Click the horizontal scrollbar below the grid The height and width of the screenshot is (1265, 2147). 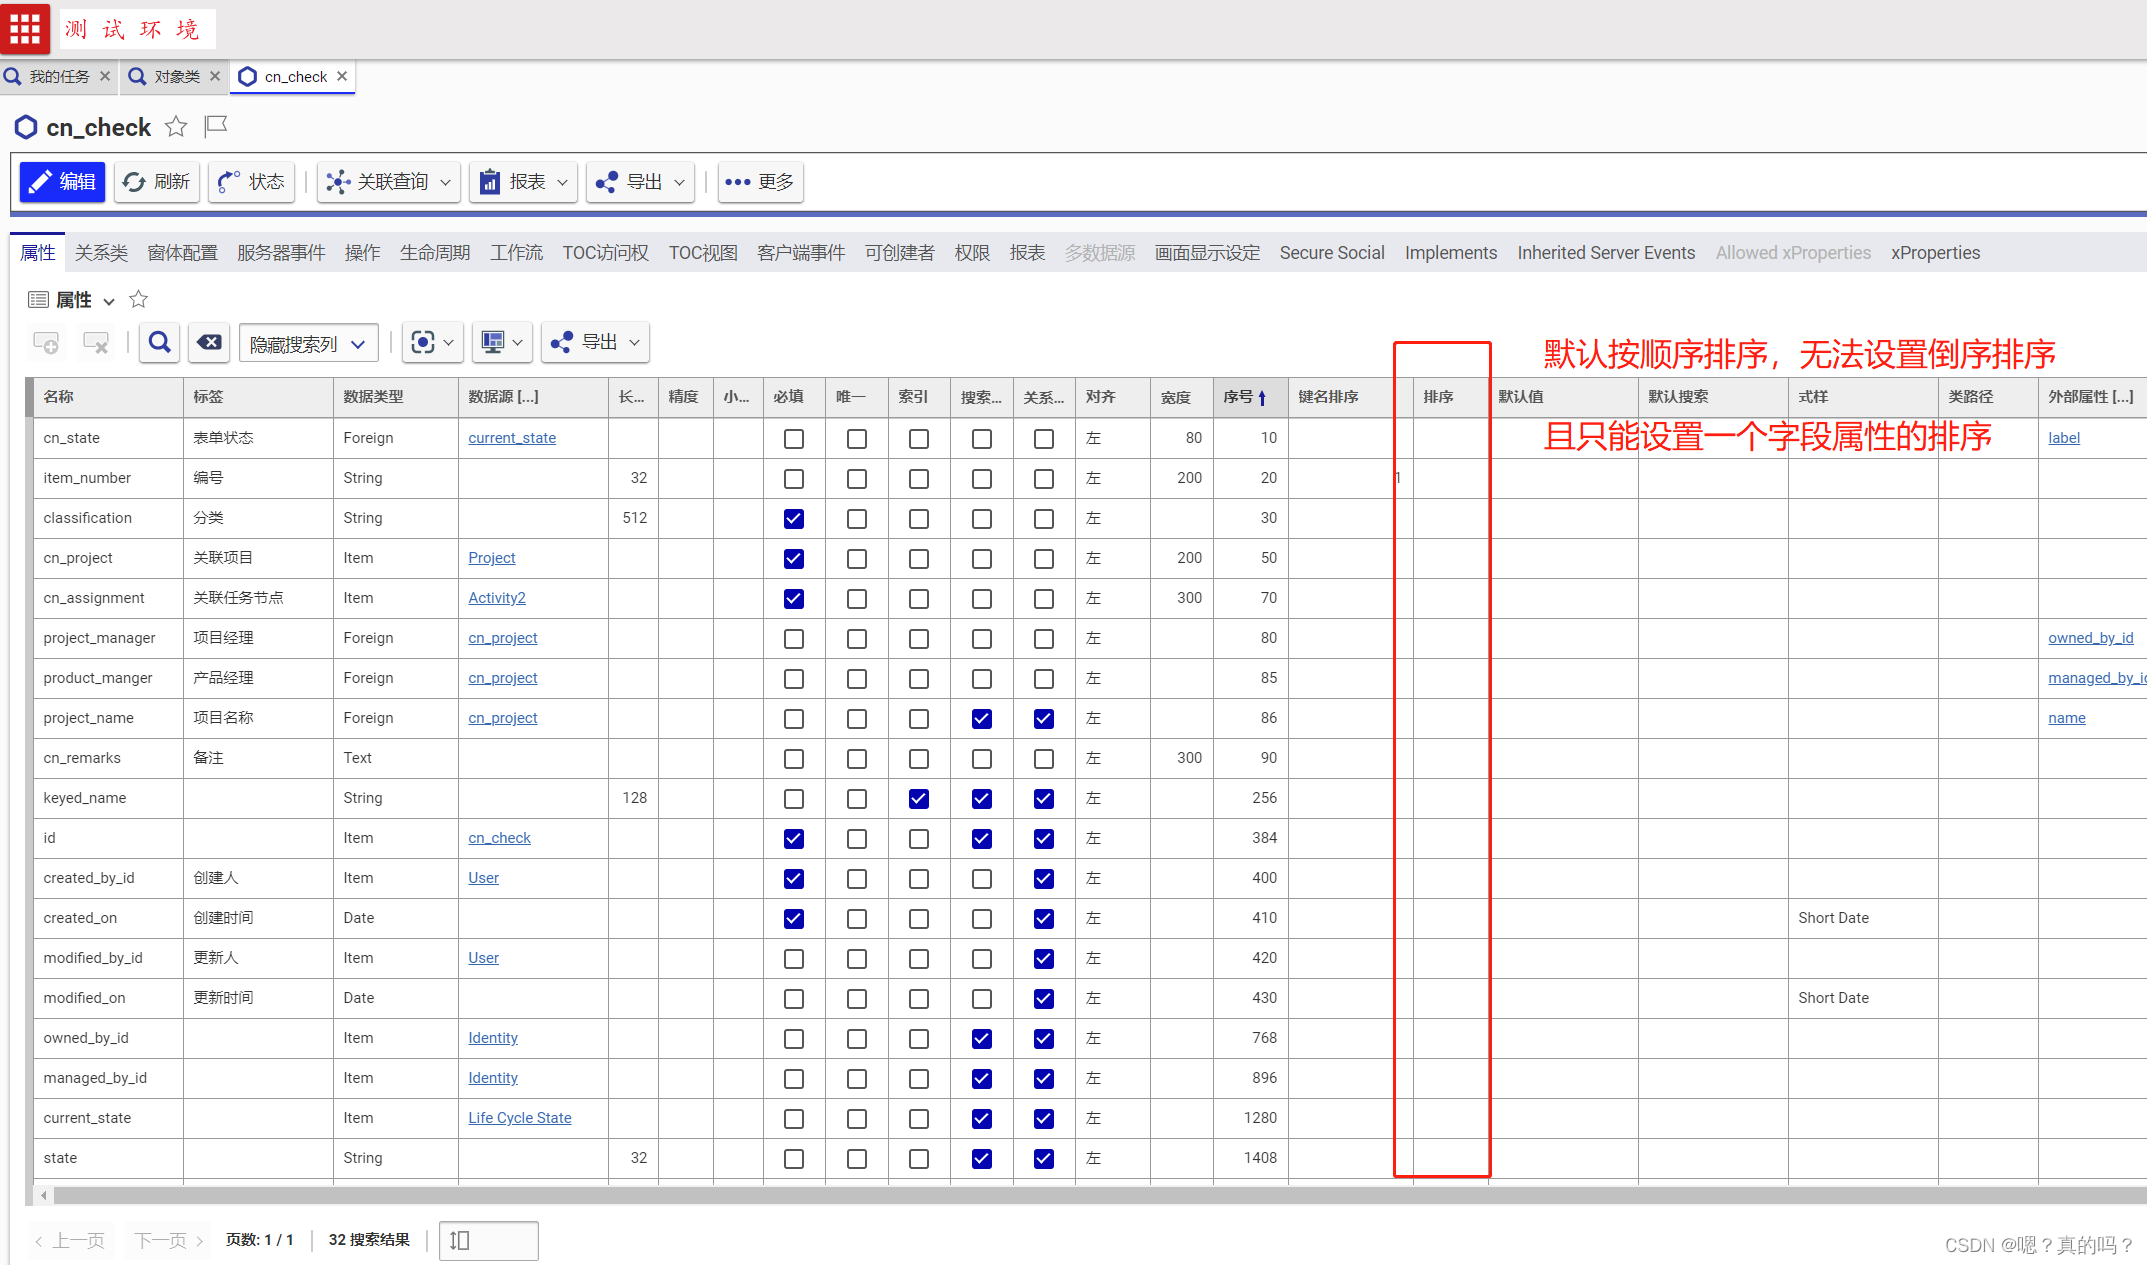pyautogui.click(x=1000, y=1195)
